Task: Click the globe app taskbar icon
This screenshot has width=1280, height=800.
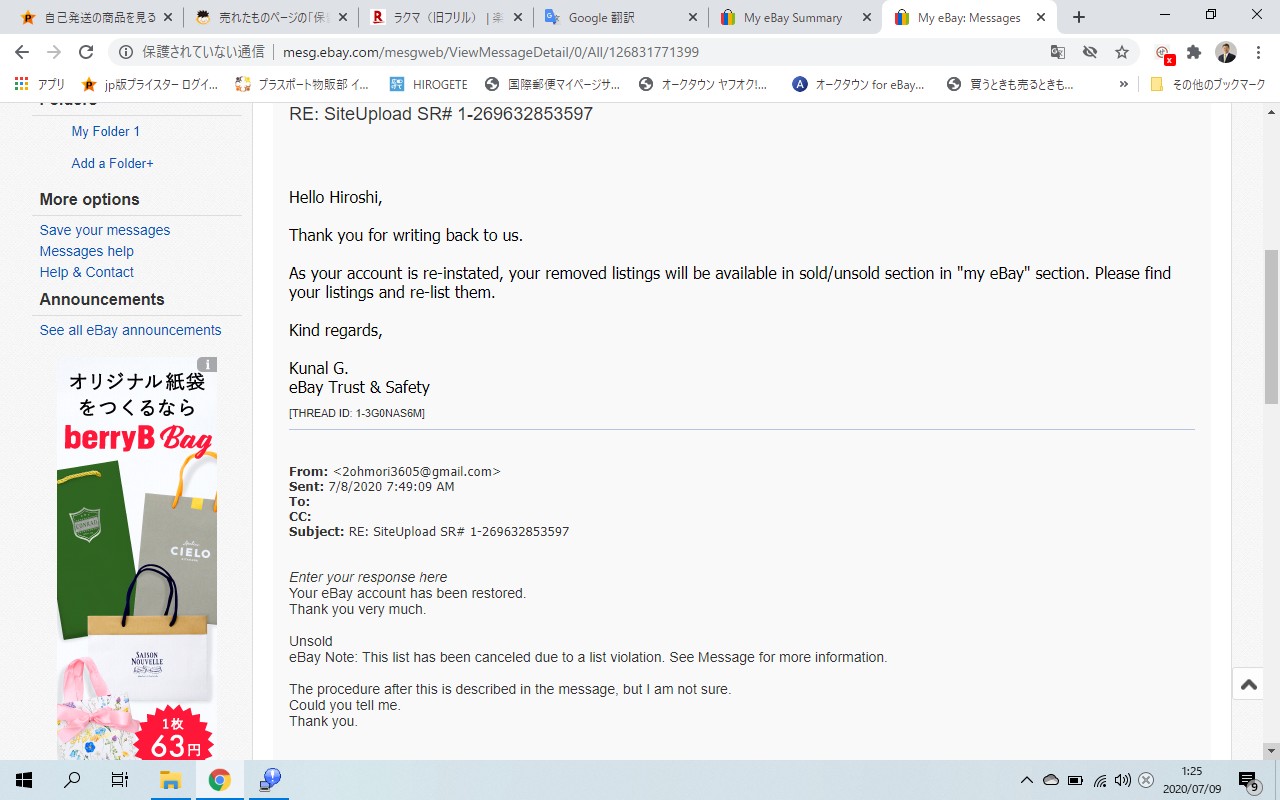Action: click(x=270, y=780)
